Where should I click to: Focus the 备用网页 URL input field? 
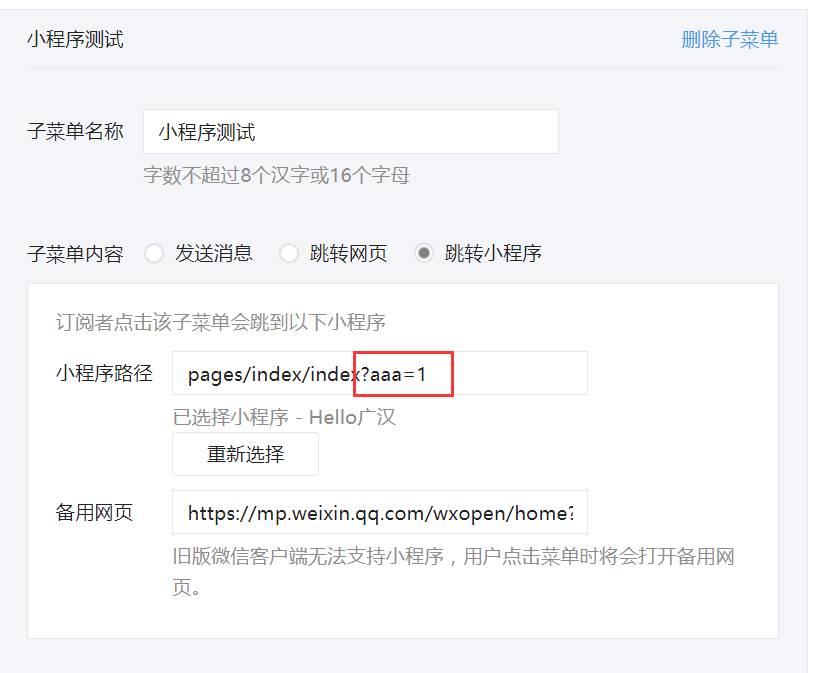coord(380,512)
